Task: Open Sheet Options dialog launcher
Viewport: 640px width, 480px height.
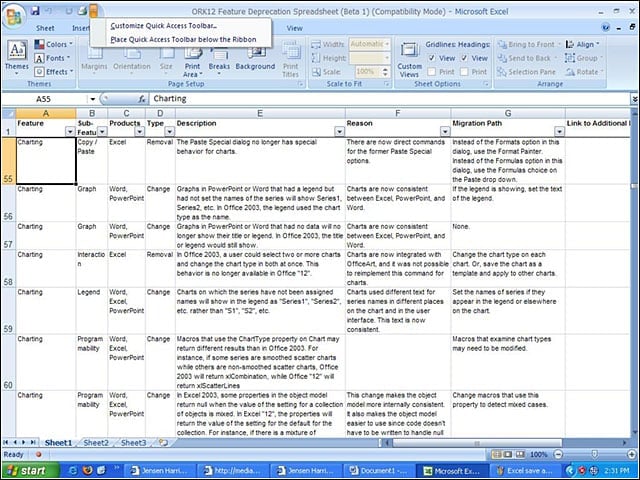Action: coord(486,84)
